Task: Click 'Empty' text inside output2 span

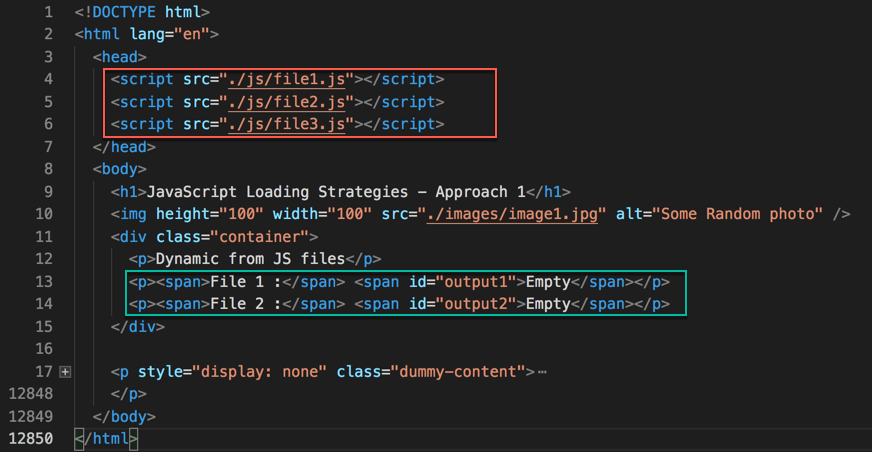Action: coord(548,304)
